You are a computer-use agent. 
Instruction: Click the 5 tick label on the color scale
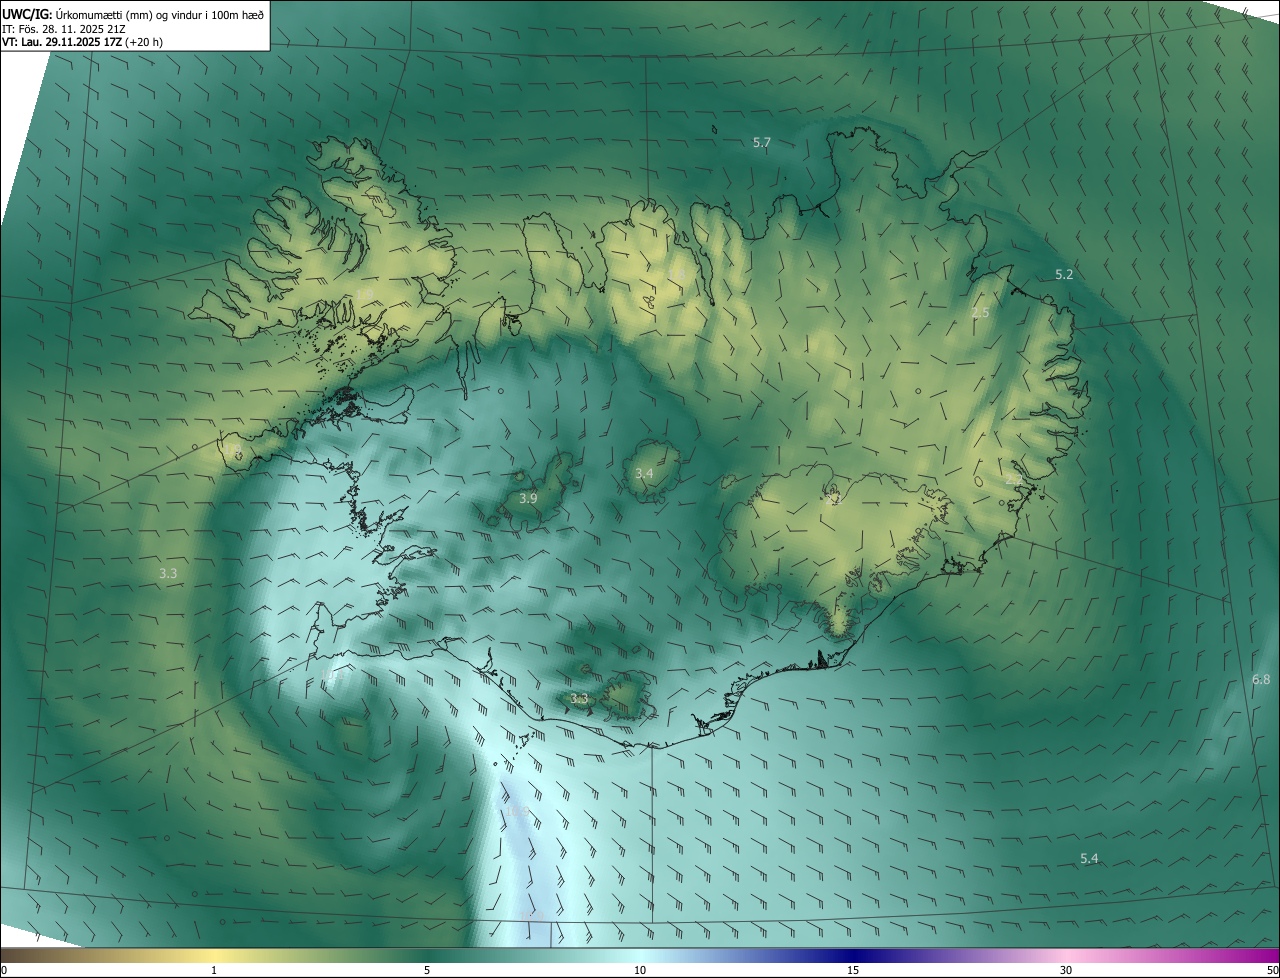click(x=427, y=970)
